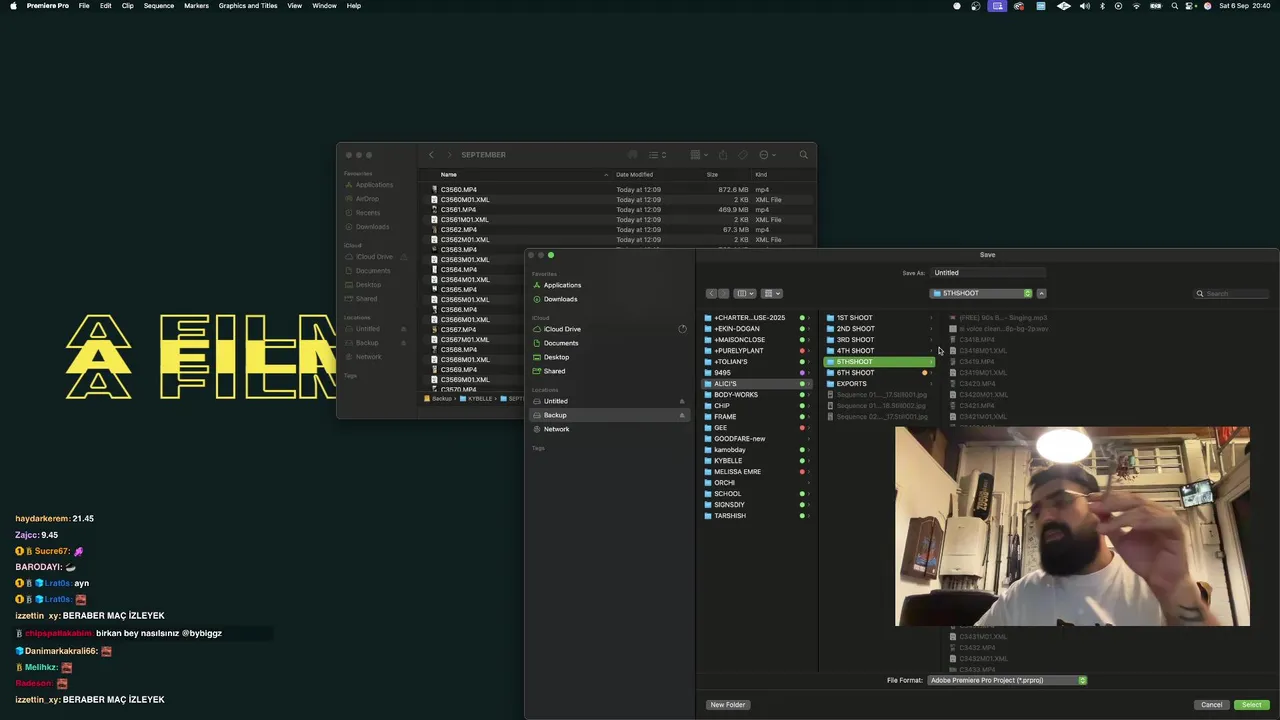Expand the 2ND SHOOT folder chevron

(931, 329)
